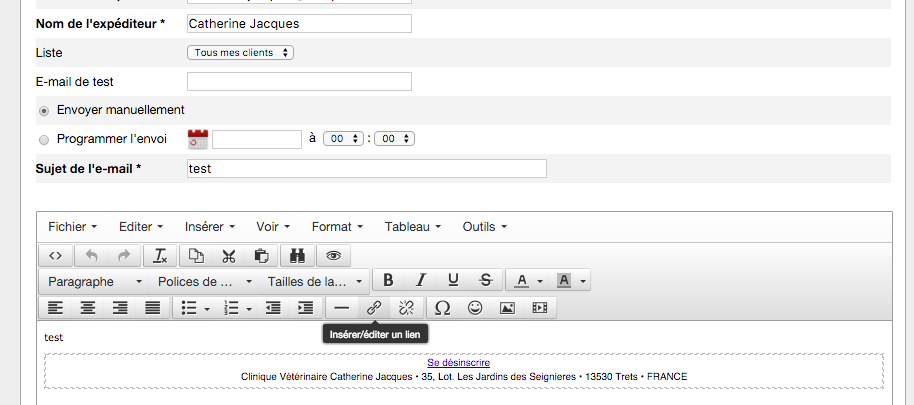Insert a numbered list

click(x=231, y=308)
